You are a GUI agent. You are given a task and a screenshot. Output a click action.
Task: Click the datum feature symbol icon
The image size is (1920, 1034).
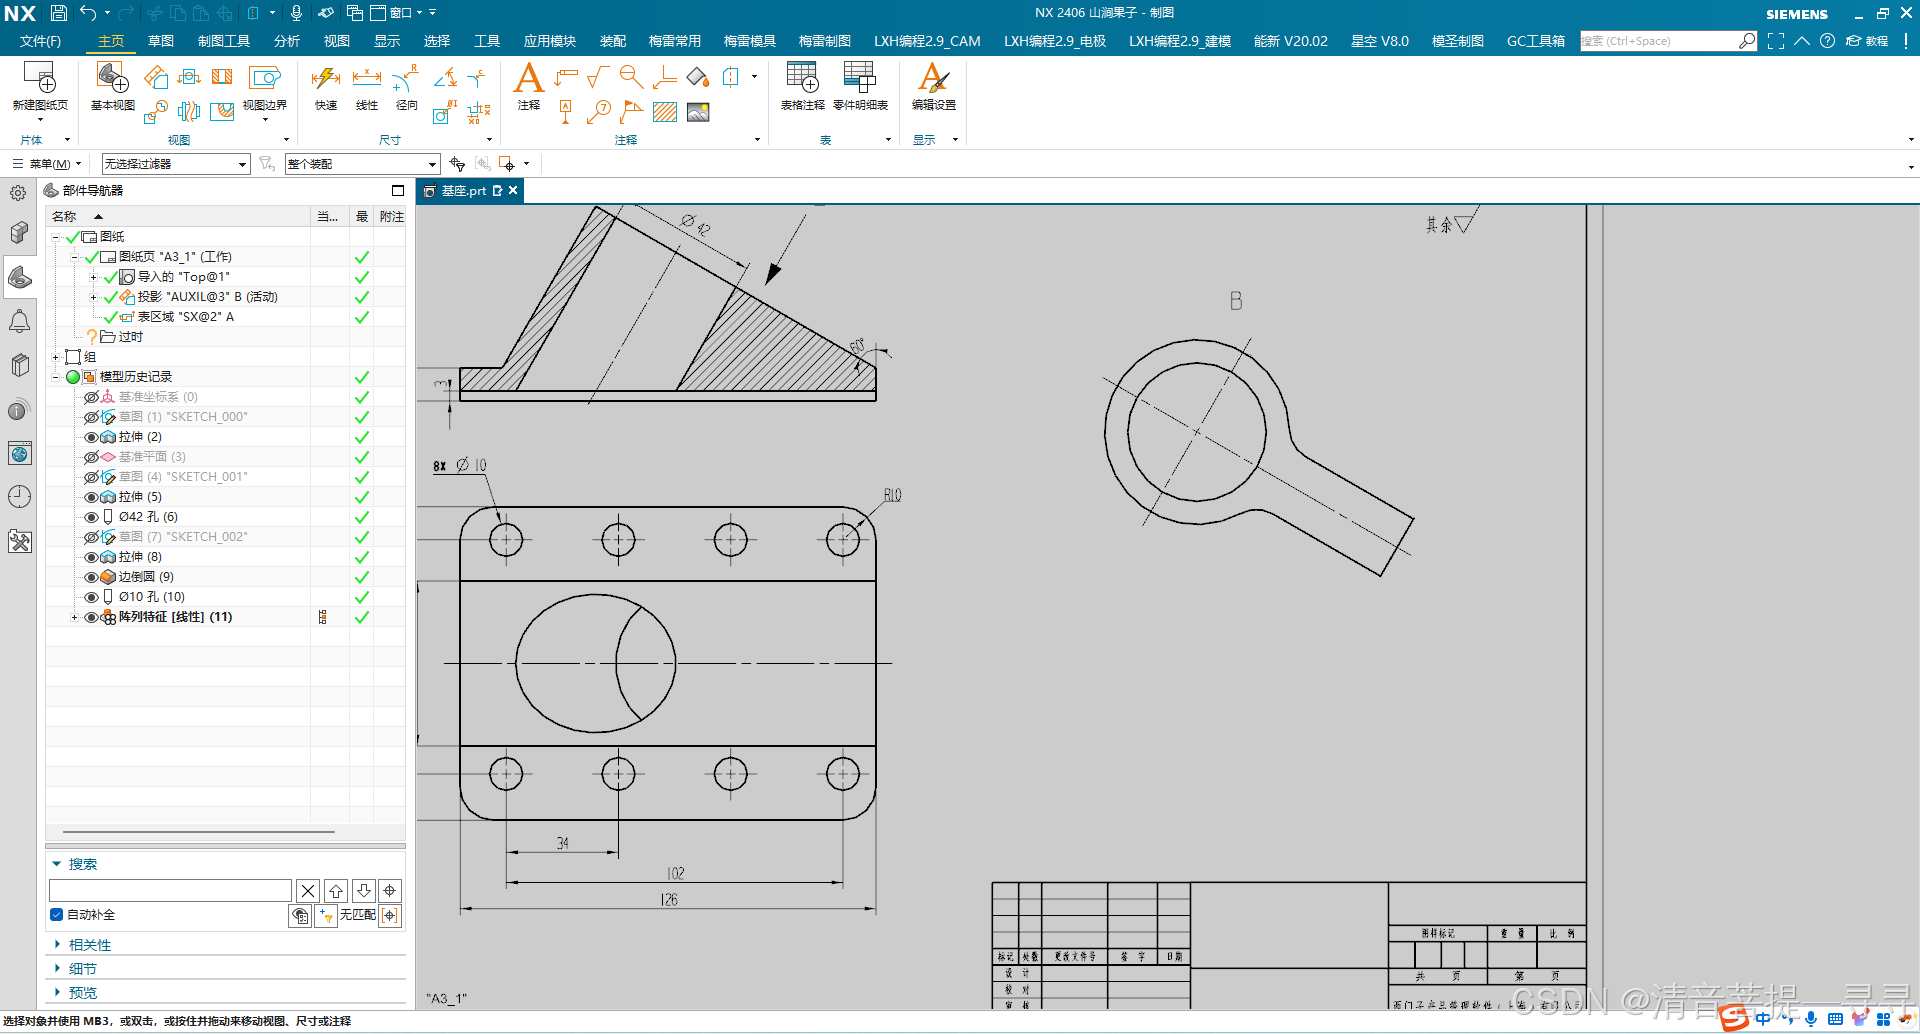566,112
